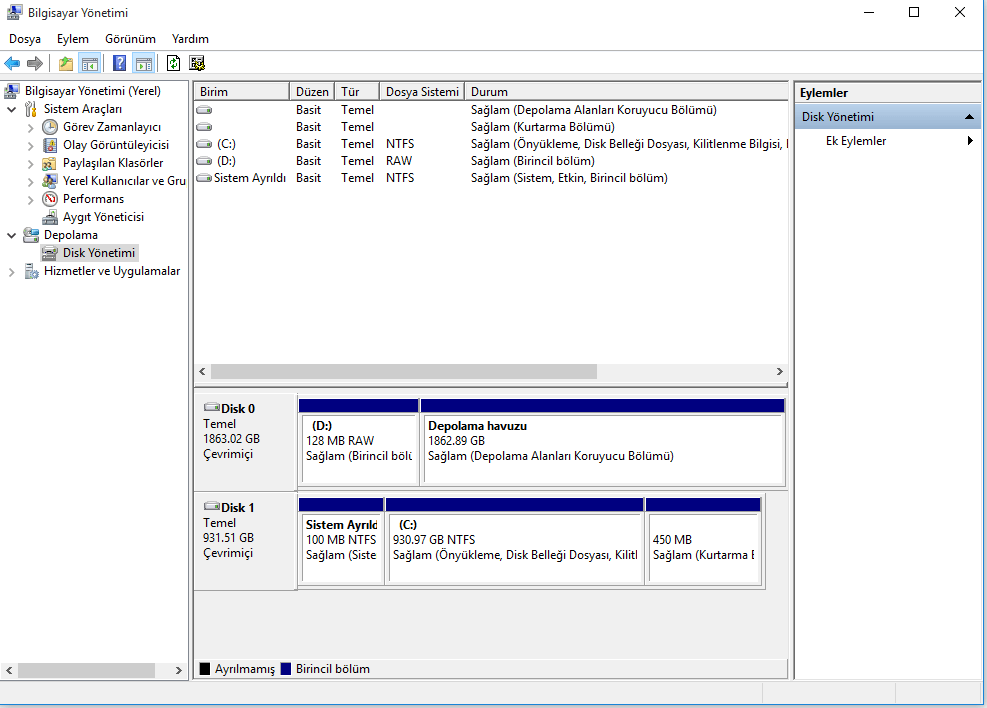The width and height of the screenshot is (987, 708).
Task: Expand the Paylaşılan Klasörler node
Action: coord(30,164)
